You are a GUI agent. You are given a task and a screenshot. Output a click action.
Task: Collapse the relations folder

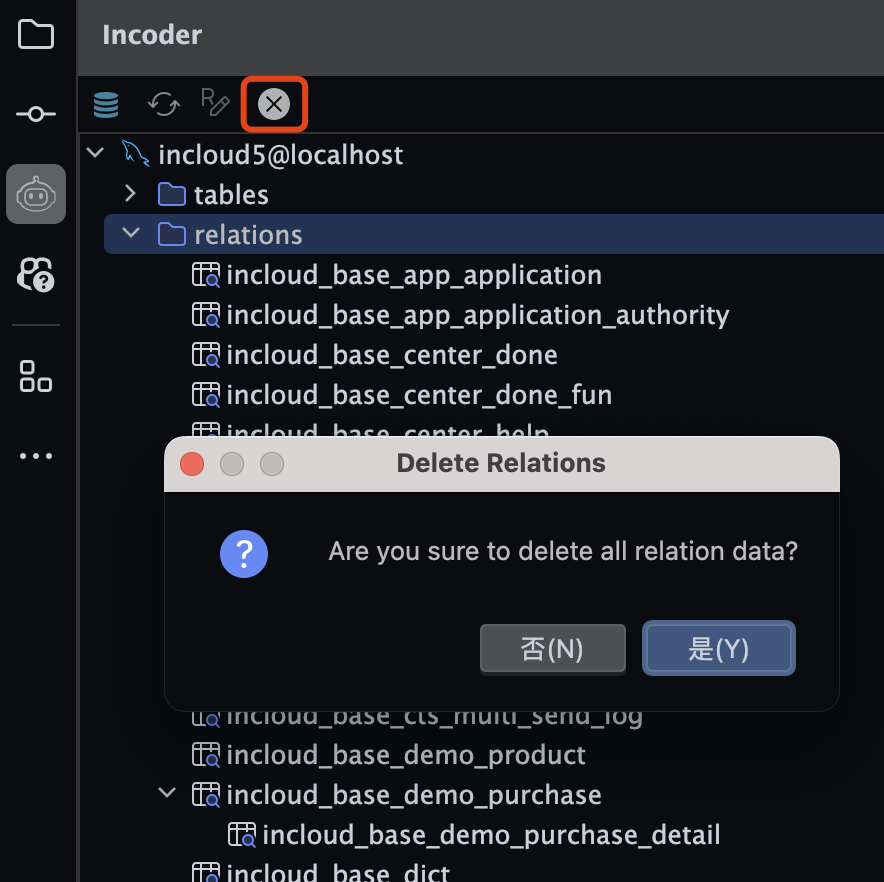point(130,234)
